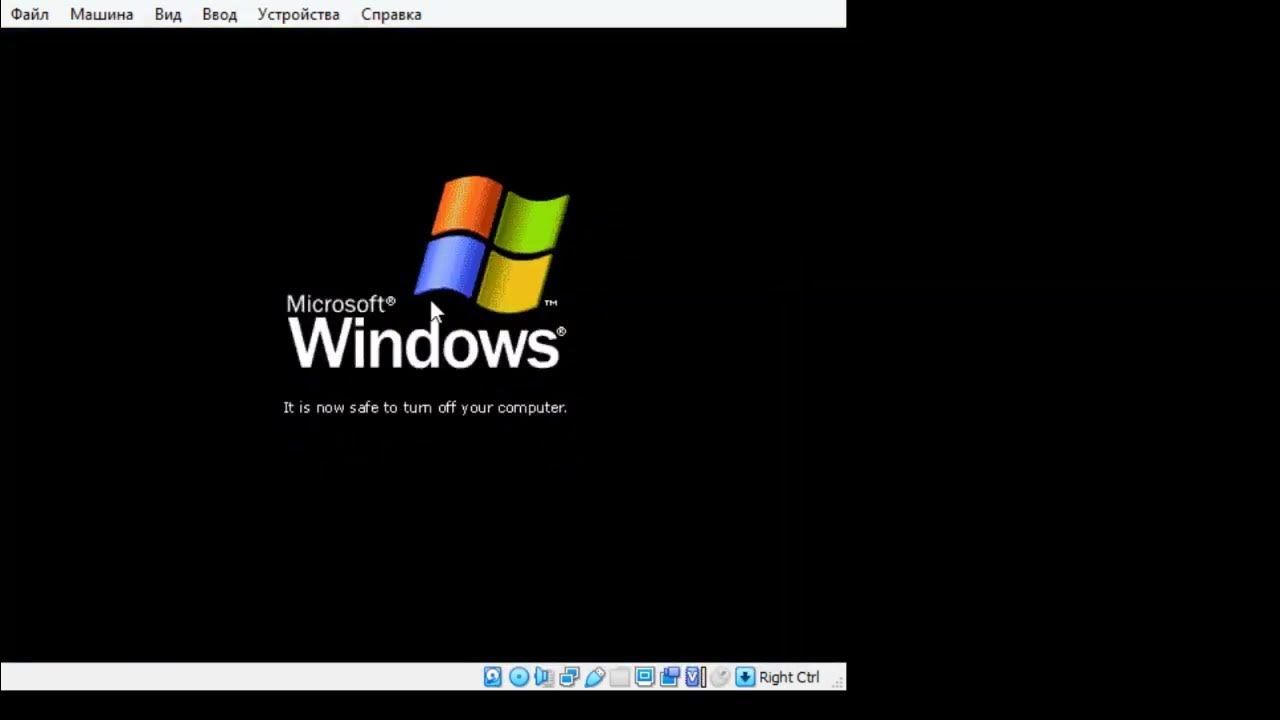The width and height of the screenshot is (1280, 720).
Task: Click the mouse integration status icon
Action: click(720, 677)
